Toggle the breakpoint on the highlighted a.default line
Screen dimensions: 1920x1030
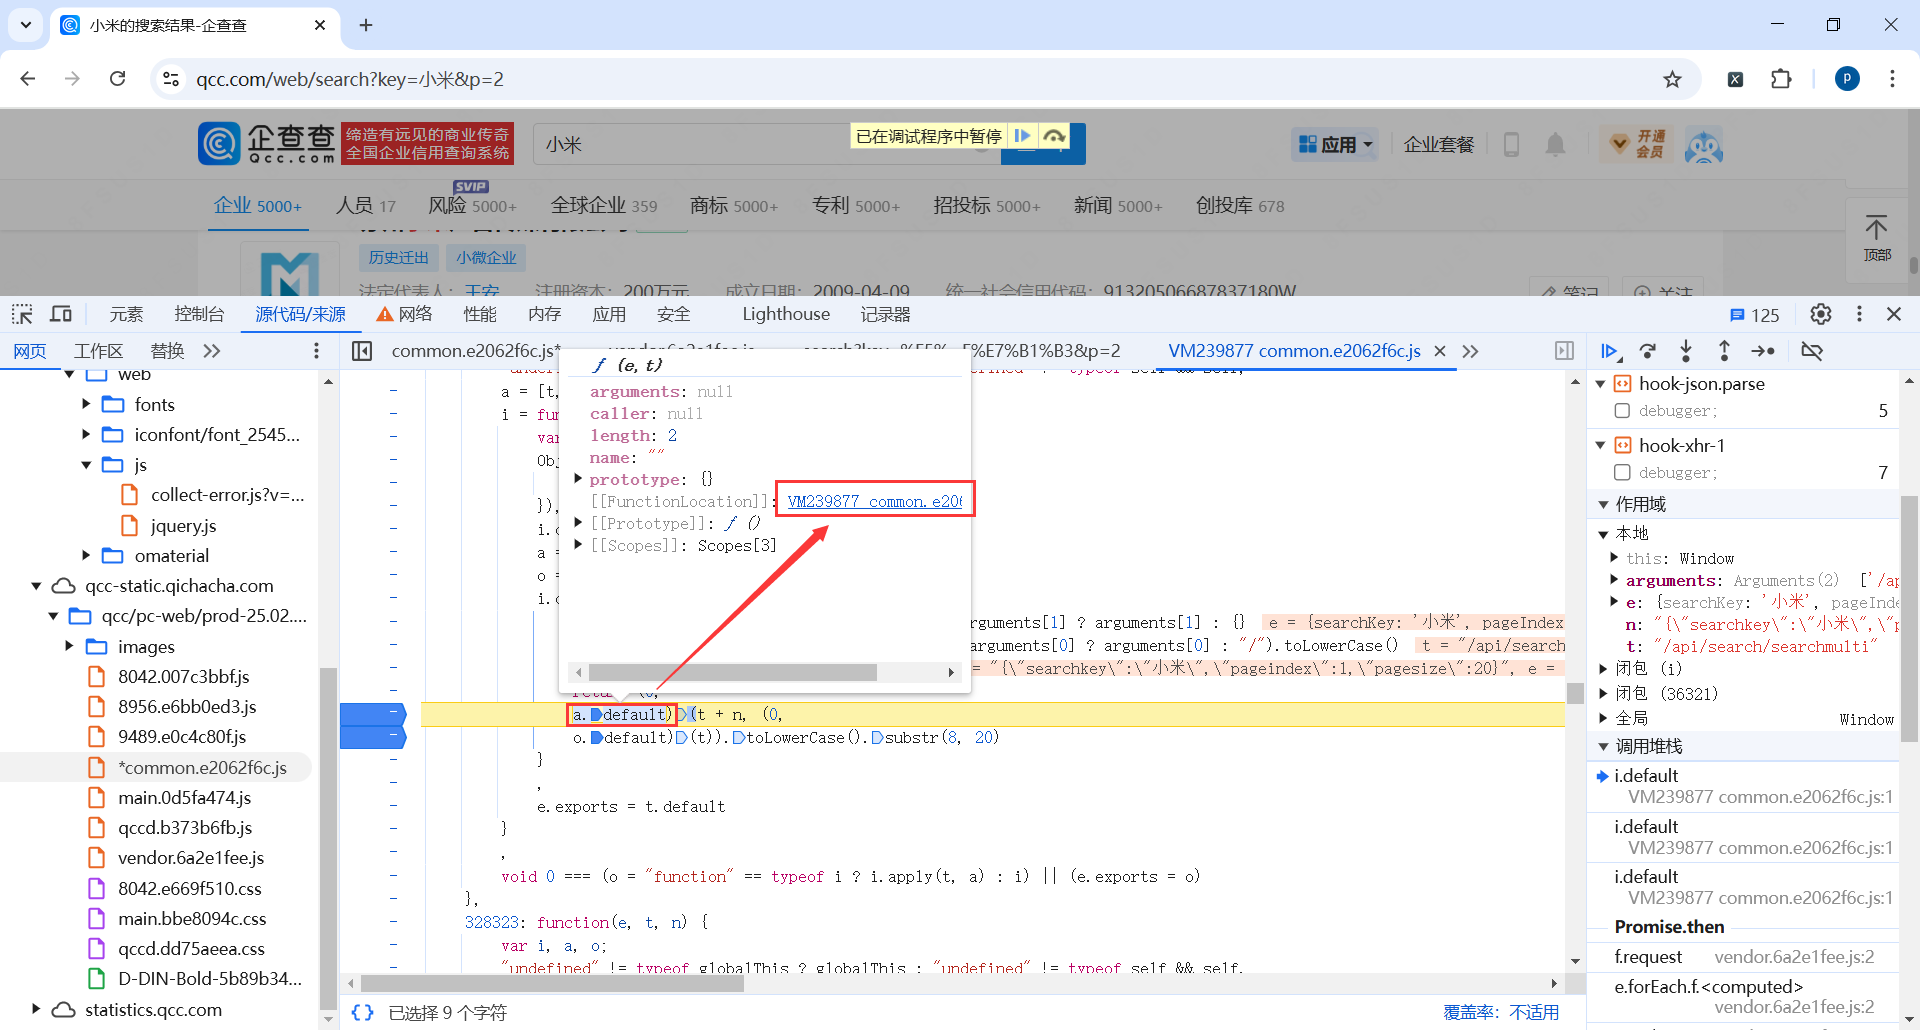373,714
